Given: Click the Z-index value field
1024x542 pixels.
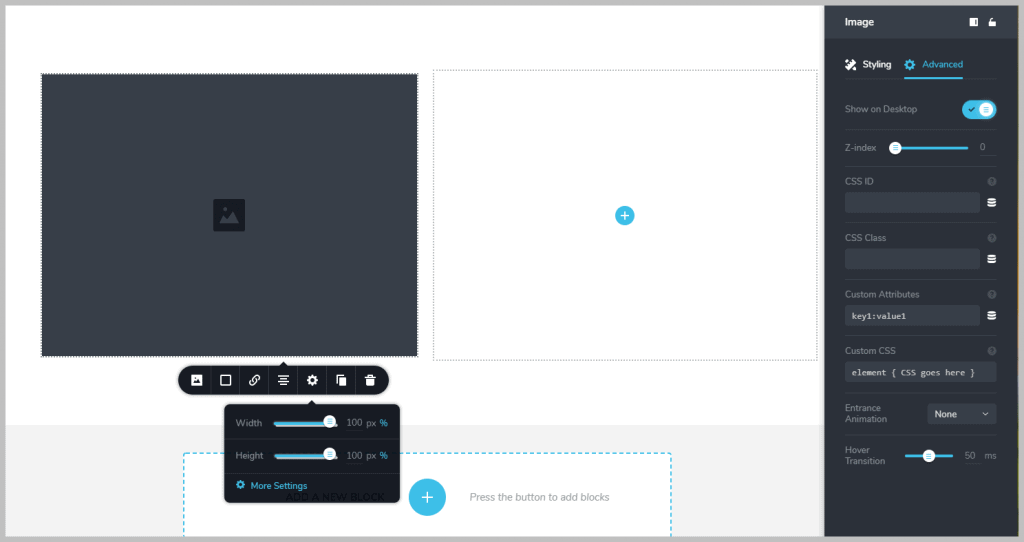Looking at the screenshot, I should pyautogui.click(x=987, y=148).
